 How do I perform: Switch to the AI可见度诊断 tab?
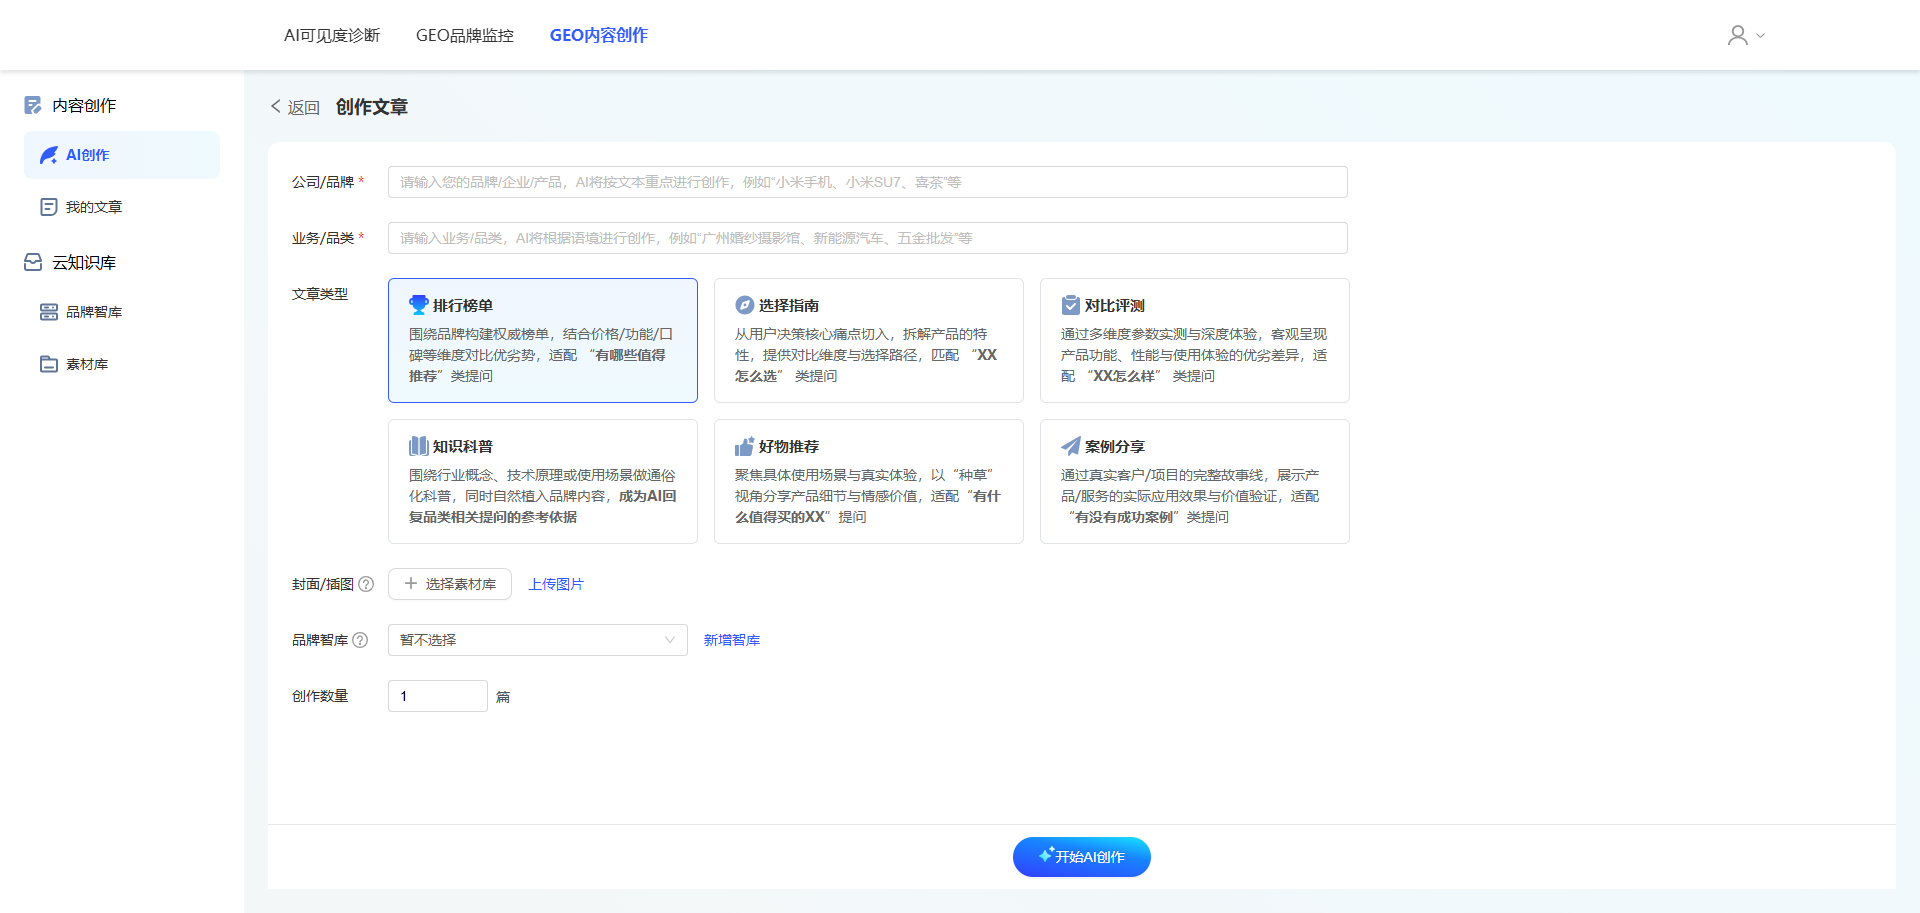[332, 35]
